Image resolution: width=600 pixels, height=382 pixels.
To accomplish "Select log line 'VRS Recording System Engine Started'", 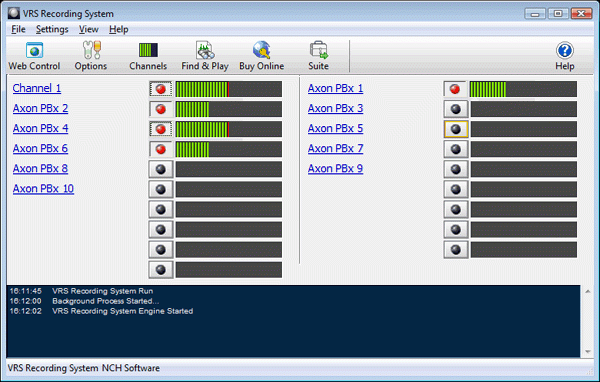I will tap(122, 311).
